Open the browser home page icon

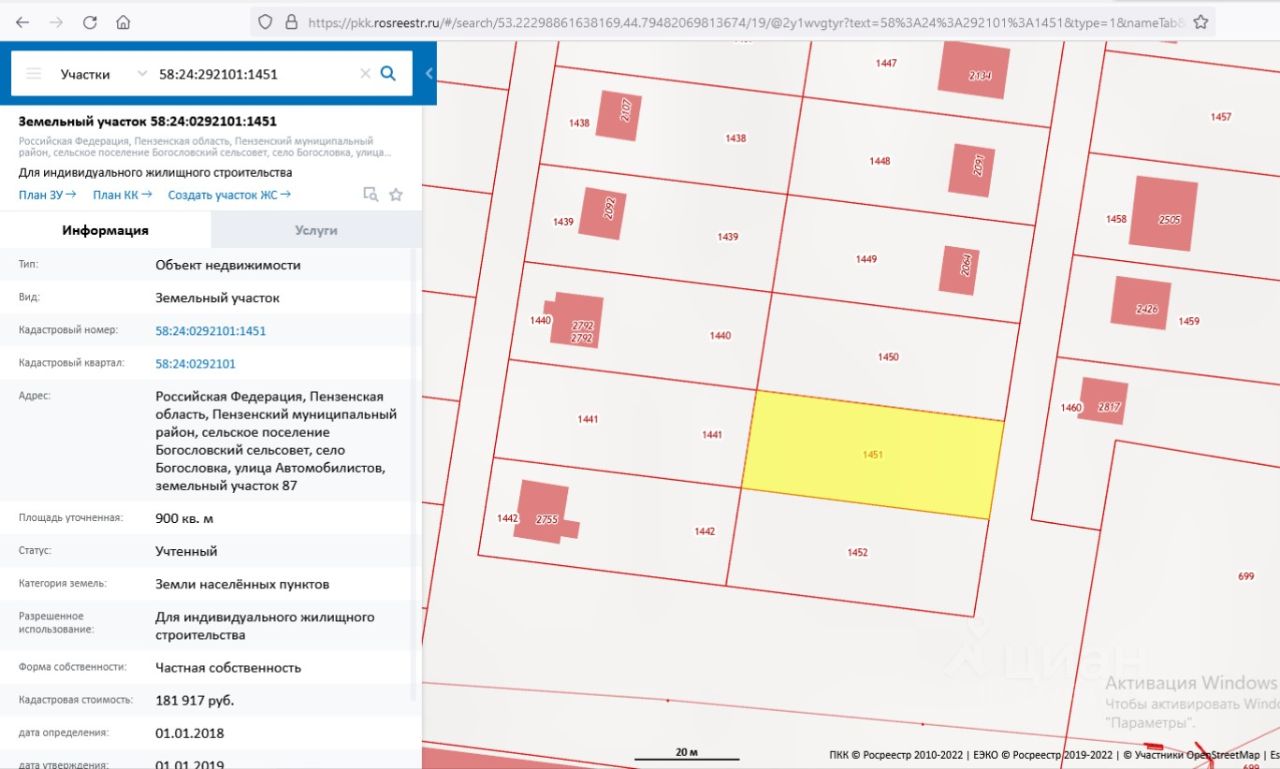point(123,21)
